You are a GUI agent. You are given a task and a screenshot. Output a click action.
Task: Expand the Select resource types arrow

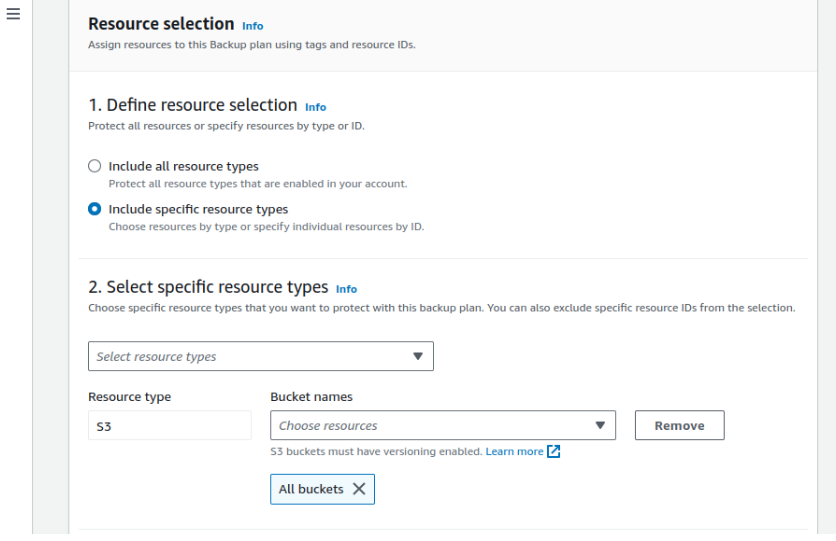point(418,356)
